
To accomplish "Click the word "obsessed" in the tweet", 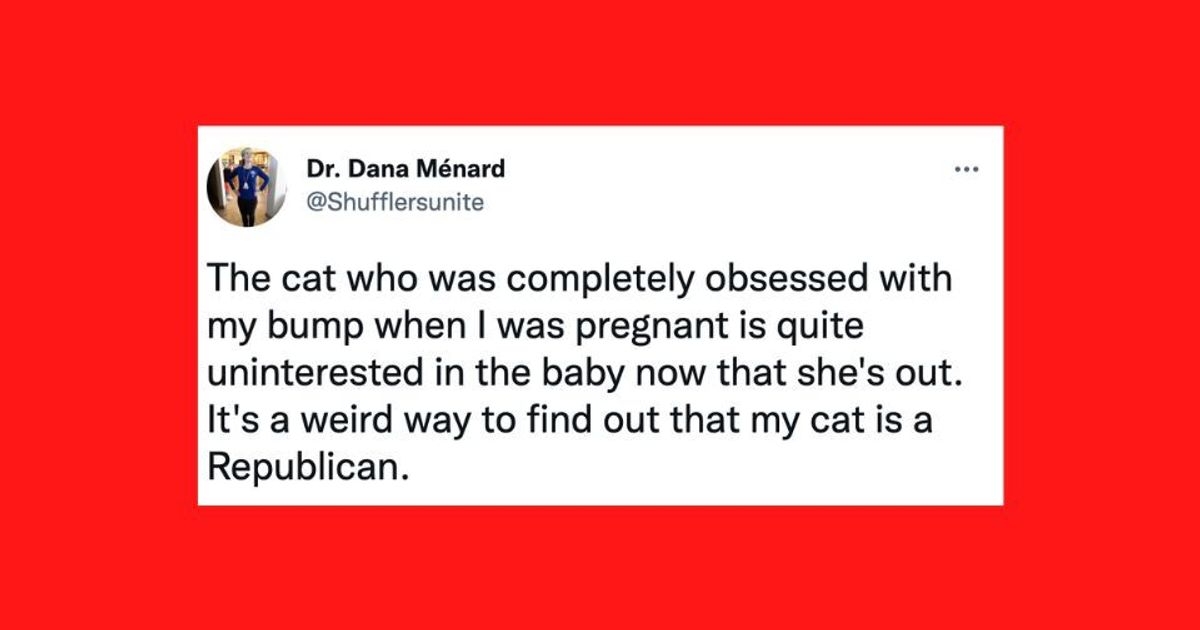I will coord(762,277).
